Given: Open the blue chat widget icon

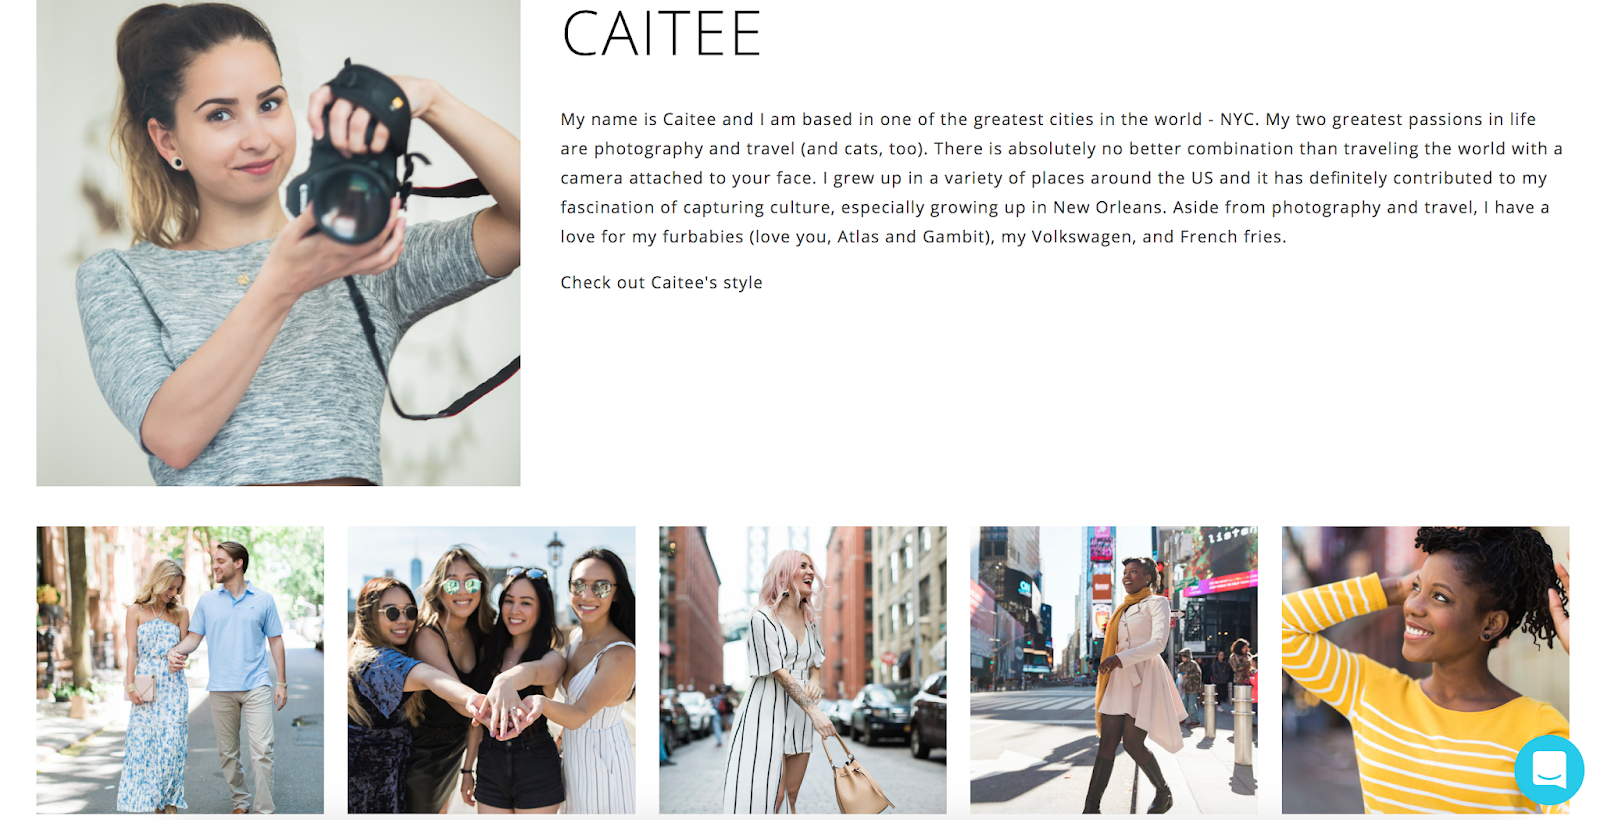Looking at the screenshot, I should click(x=1549, y=770).
